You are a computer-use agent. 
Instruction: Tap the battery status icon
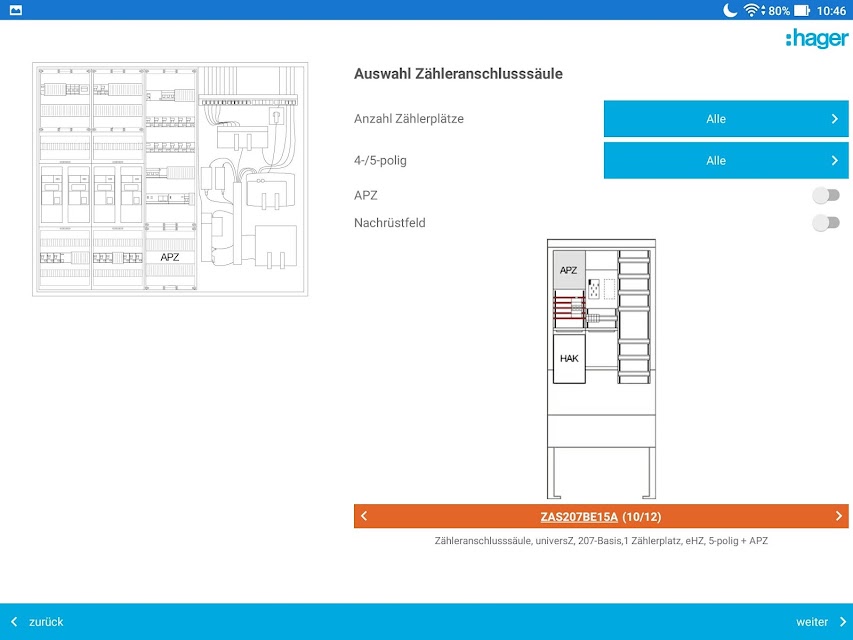[x=802, y=10]
